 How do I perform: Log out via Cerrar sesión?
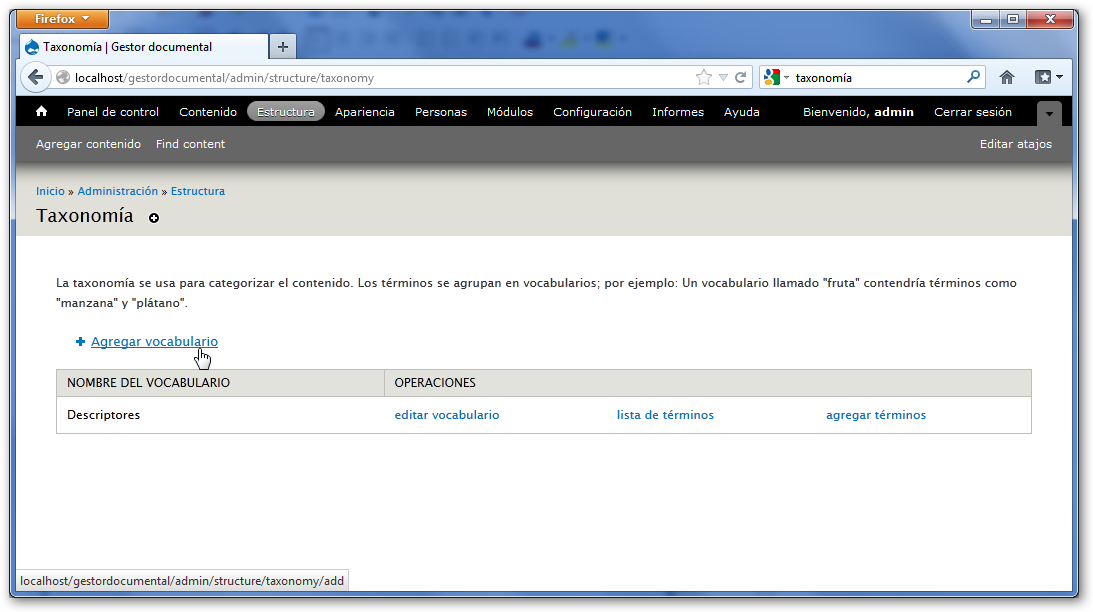[972, 112]
